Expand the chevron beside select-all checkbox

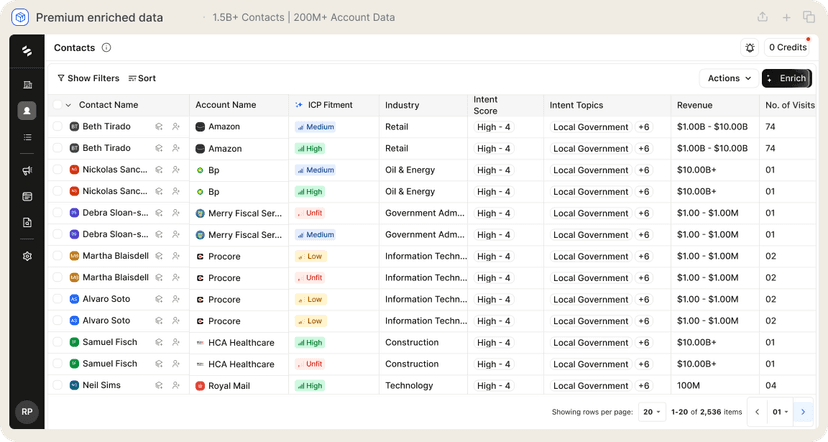[68, 105]
